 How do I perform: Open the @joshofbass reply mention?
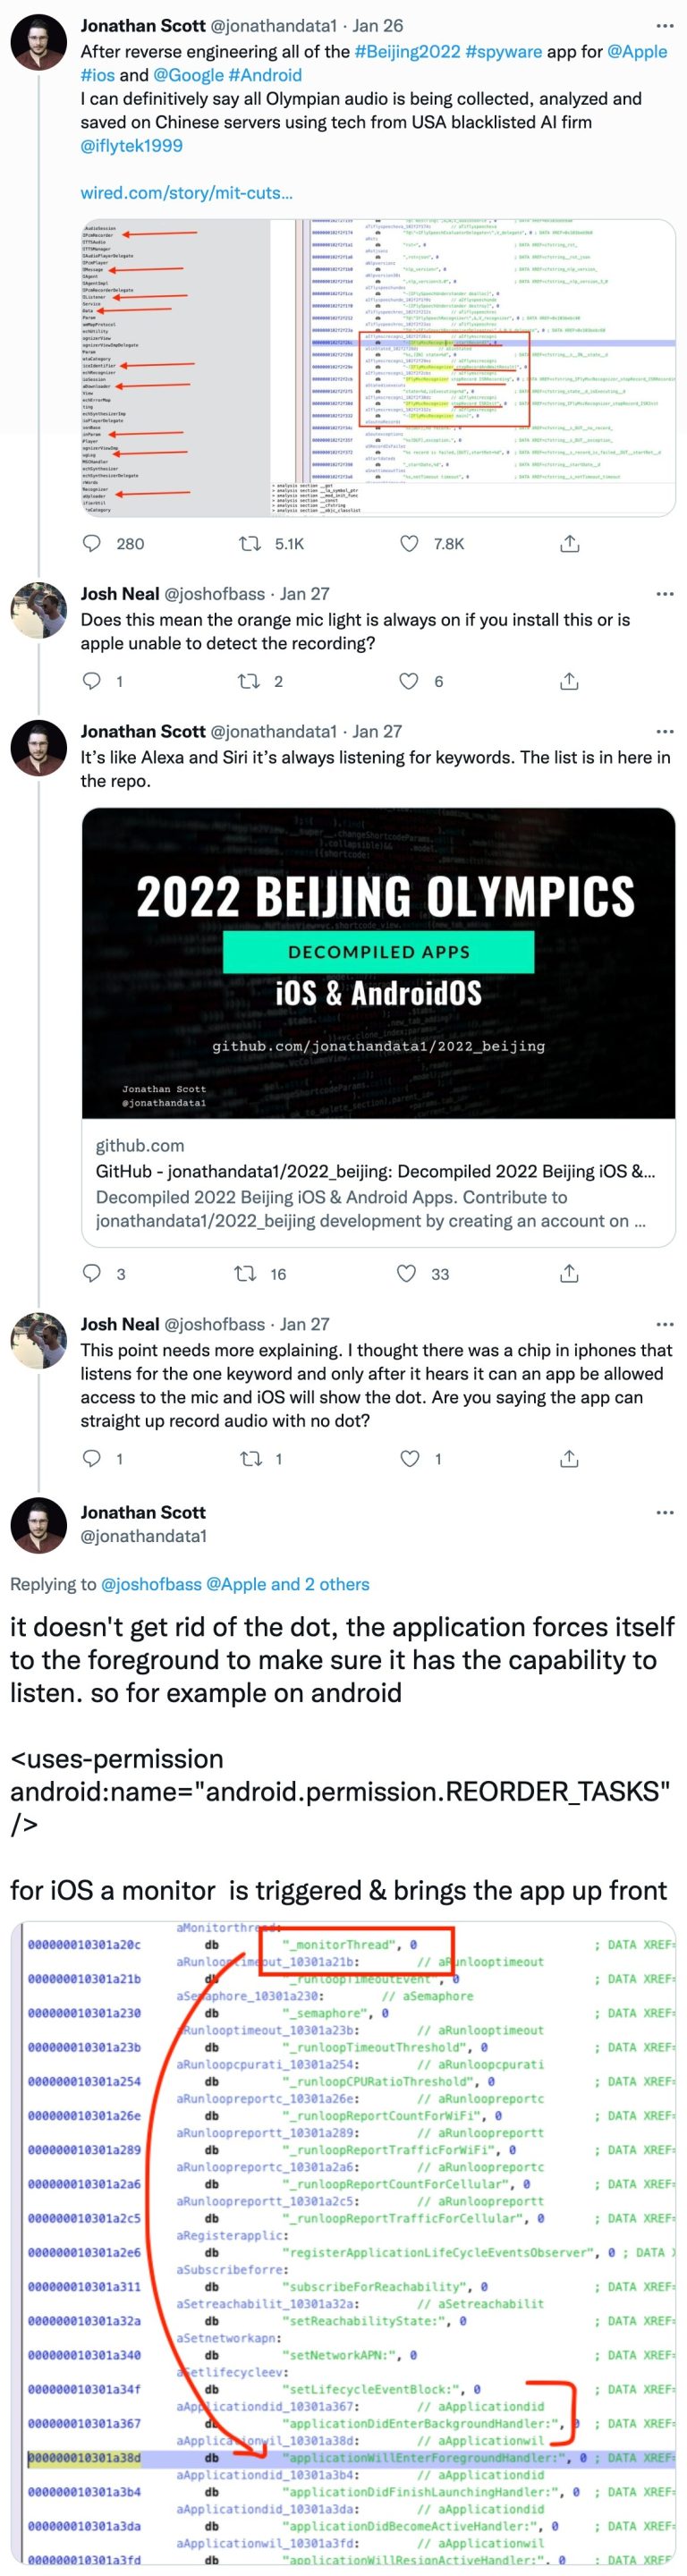[151, 1584]
